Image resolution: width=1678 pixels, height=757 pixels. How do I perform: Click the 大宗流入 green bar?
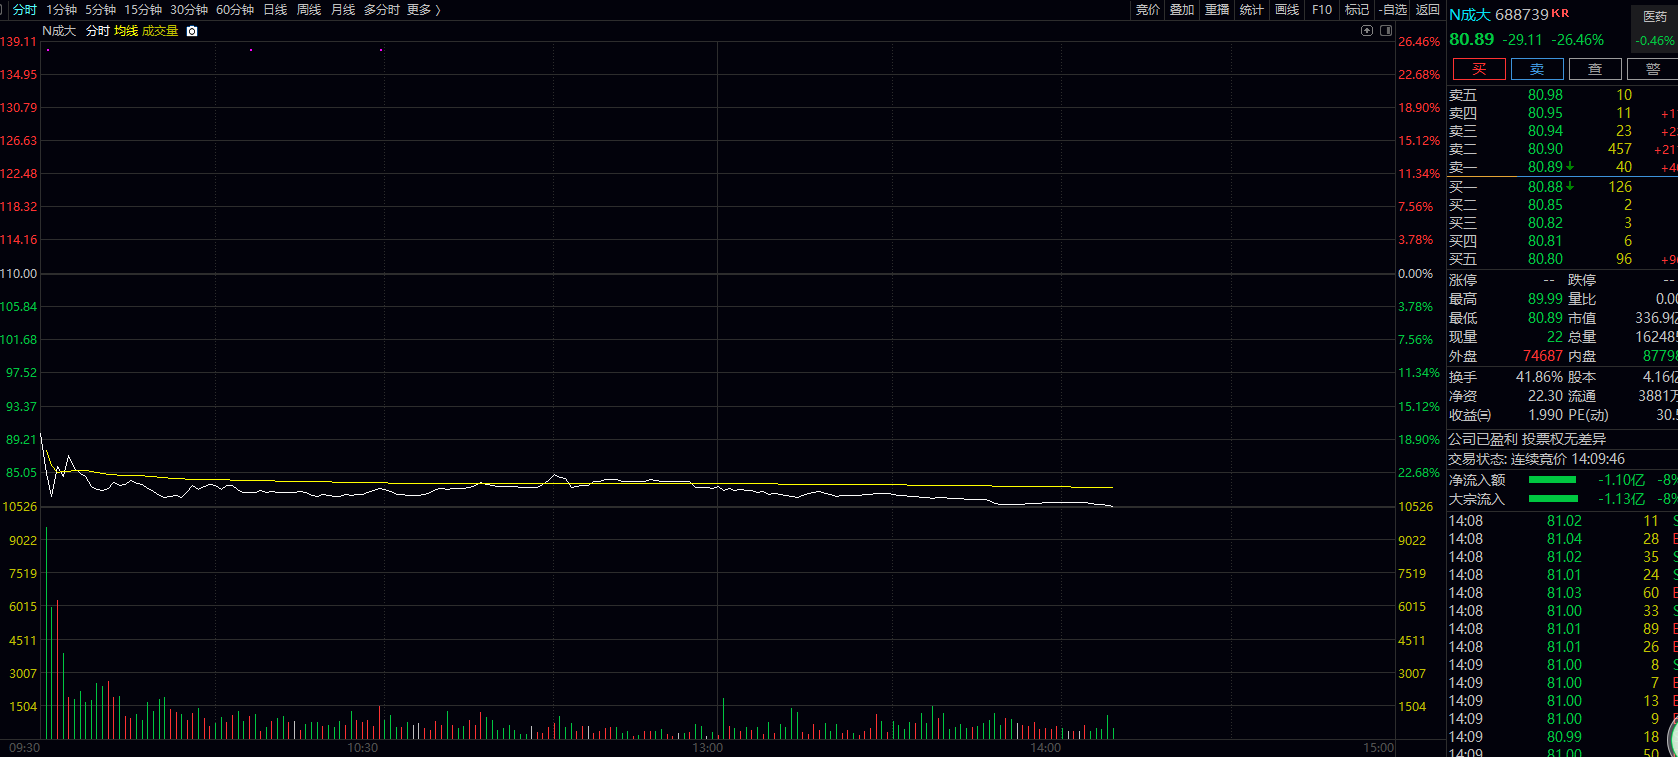point(1553,499)
